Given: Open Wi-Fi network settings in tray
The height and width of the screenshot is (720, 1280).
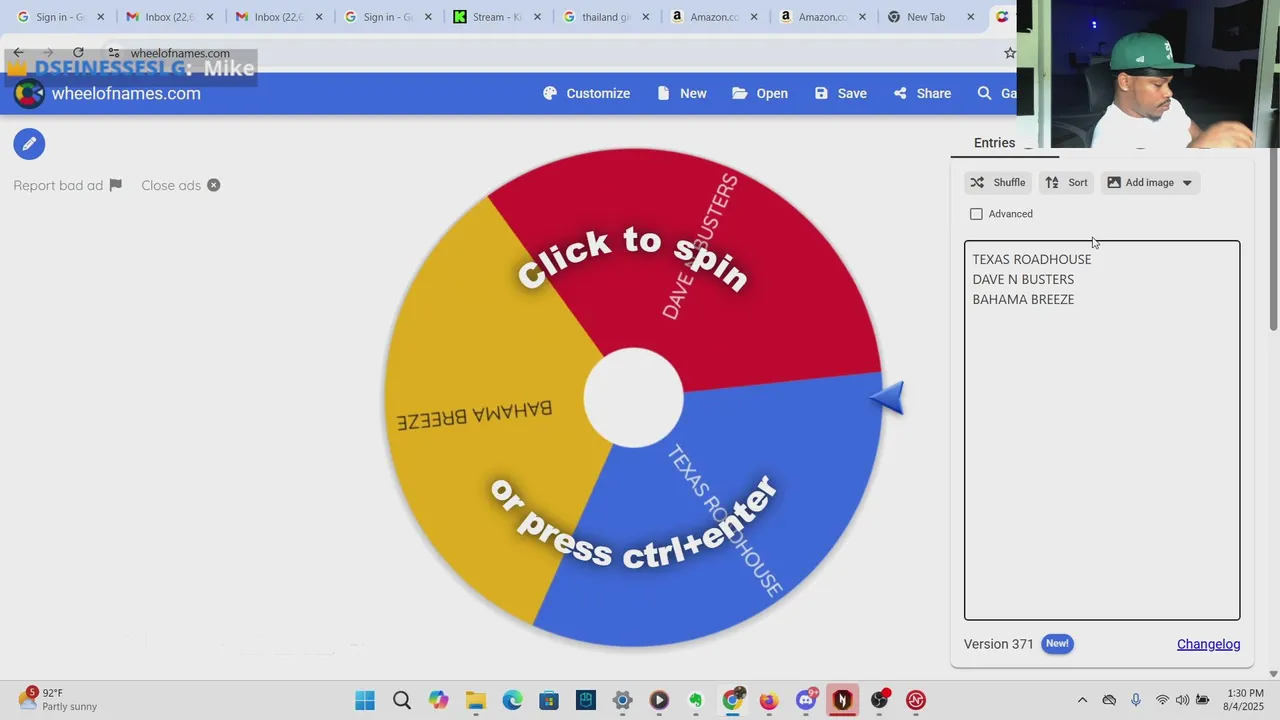Looking at the screenshot, I should tap(1162, 700).
